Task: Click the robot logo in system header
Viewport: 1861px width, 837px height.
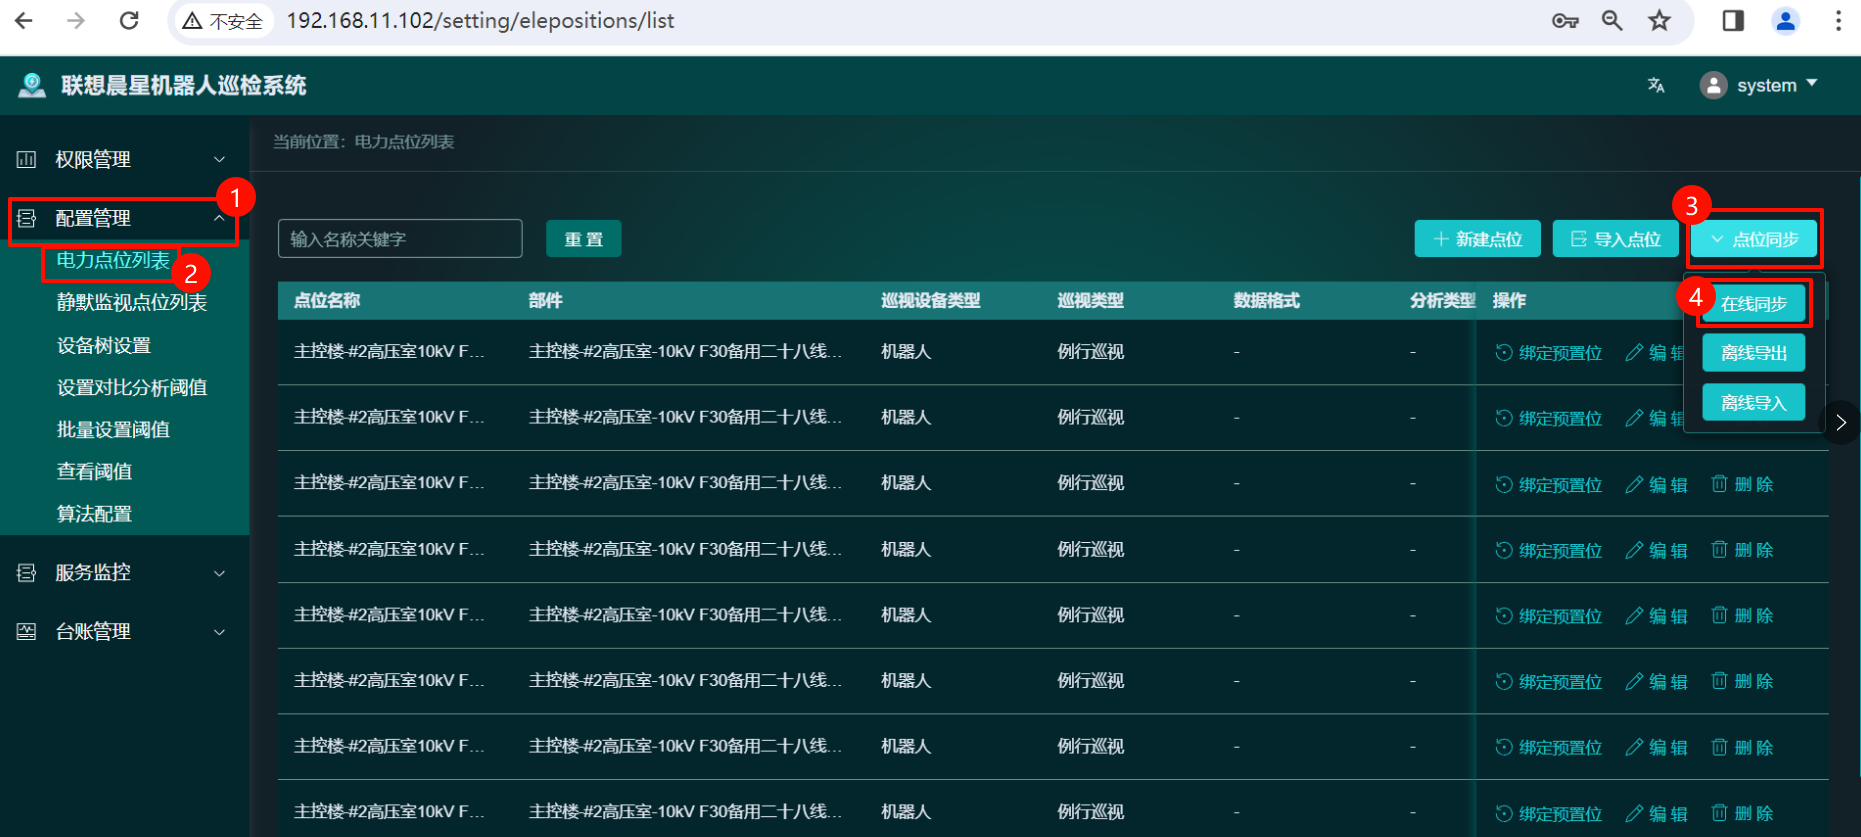Action: 32,86
